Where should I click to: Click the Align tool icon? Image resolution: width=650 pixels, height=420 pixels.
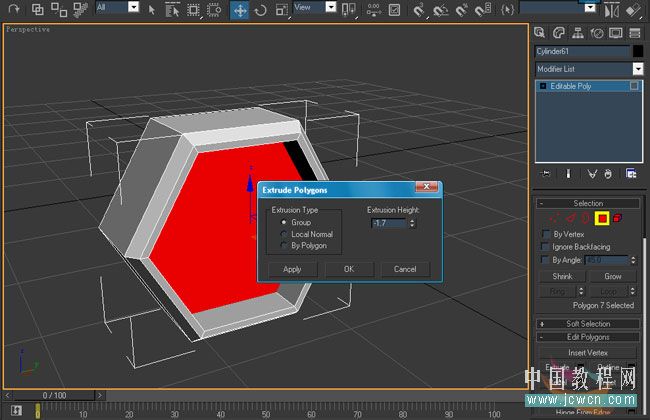[633, 10]
